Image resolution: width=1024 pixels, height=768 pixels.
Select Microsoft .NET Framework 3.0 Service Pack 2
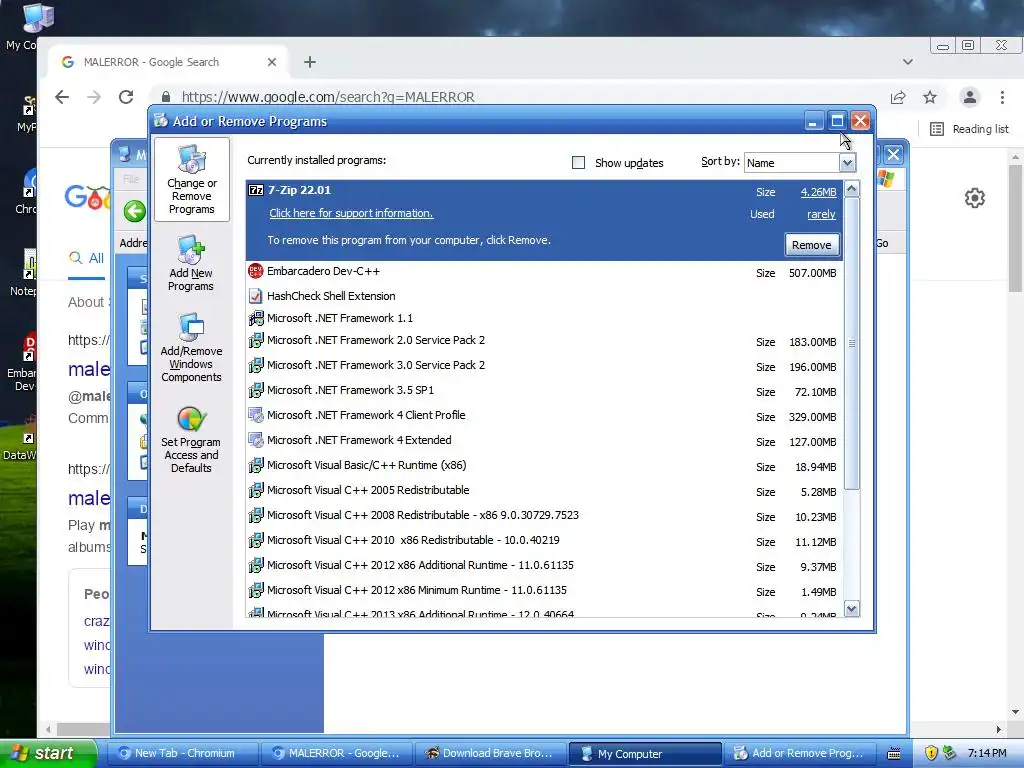click(545, 366)
